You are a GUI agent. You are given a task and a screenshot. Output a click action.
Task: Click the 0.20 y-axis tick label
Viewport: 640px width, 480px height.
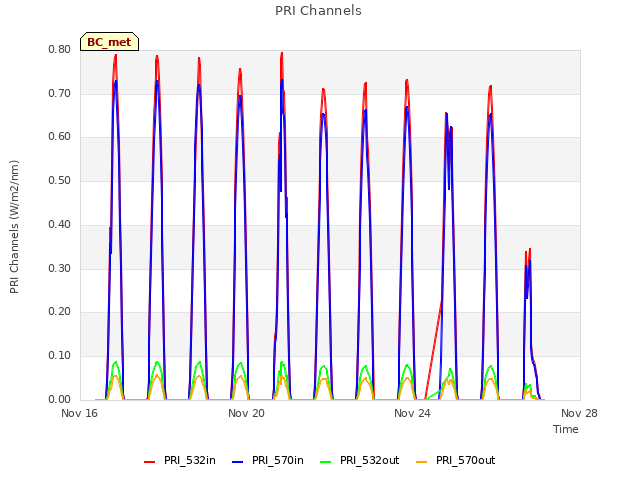pos(60,312)
